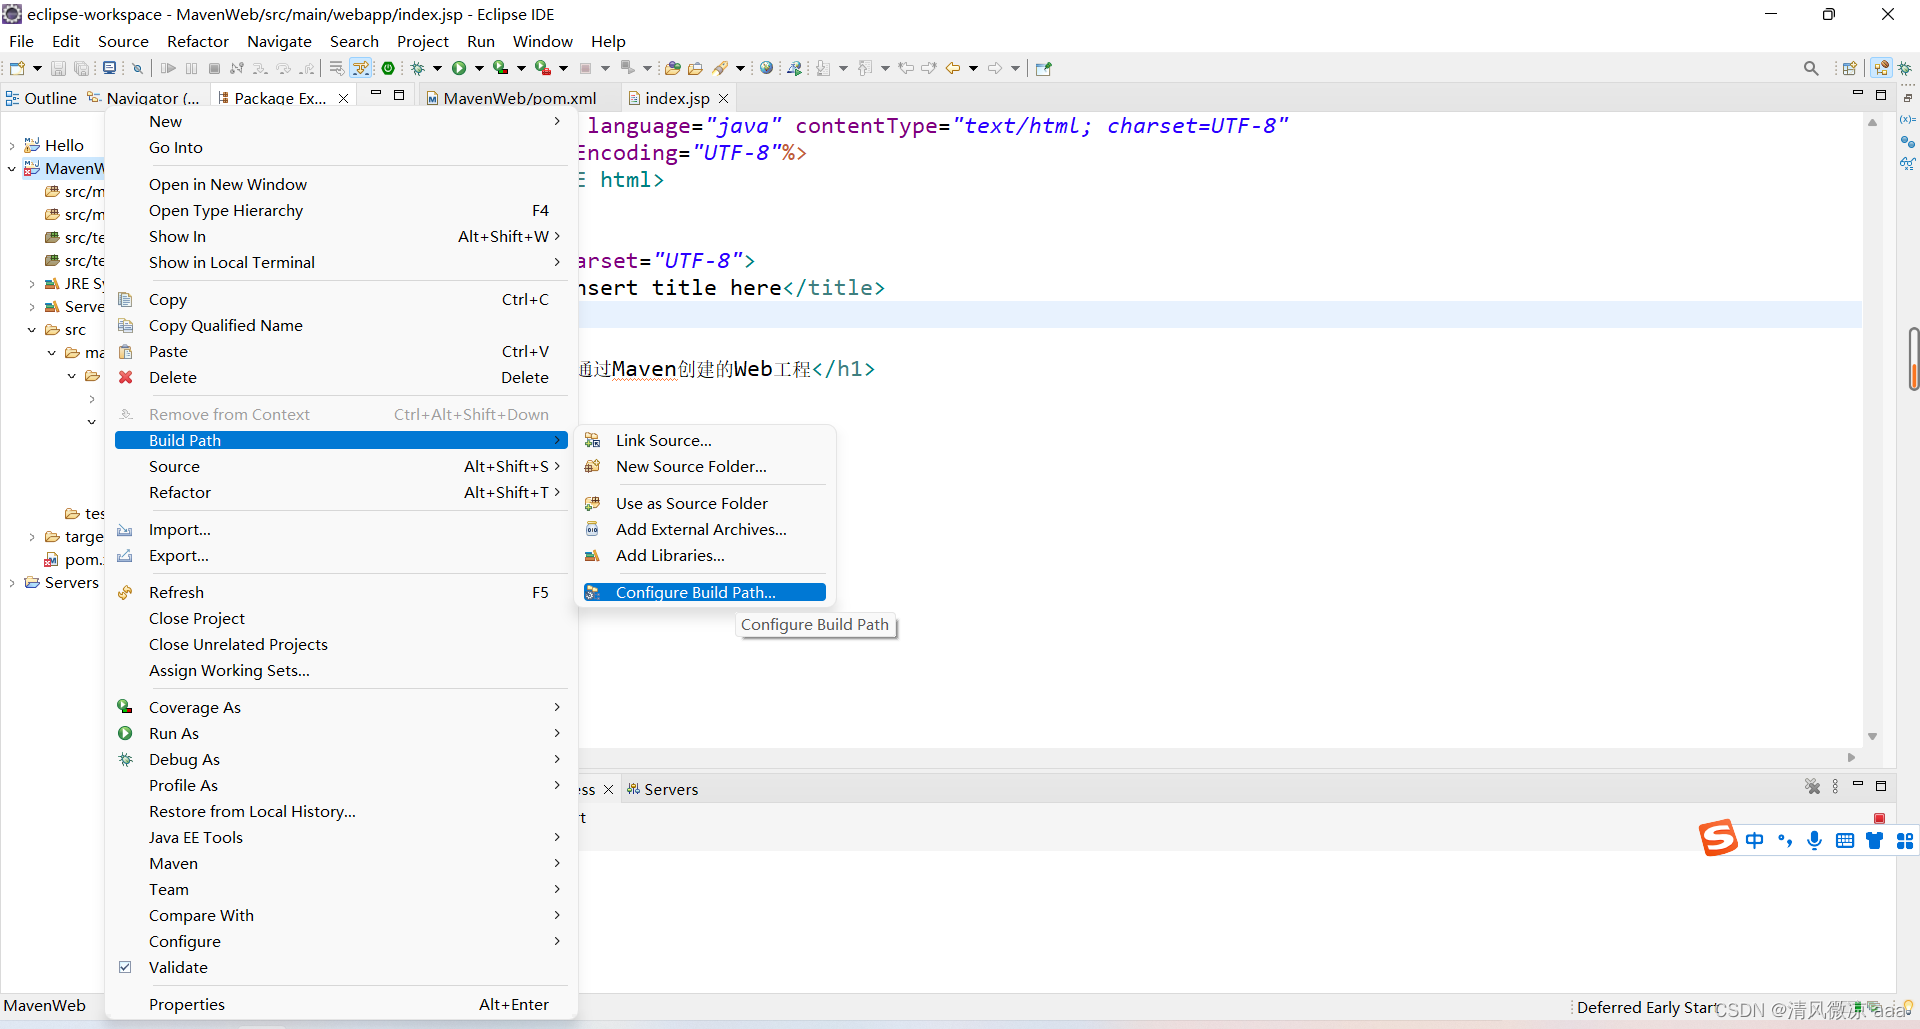Viewport: 1920px width, 1029px height.
Task: Click the Debug bug toolbar icon
Action: [418, 68]
